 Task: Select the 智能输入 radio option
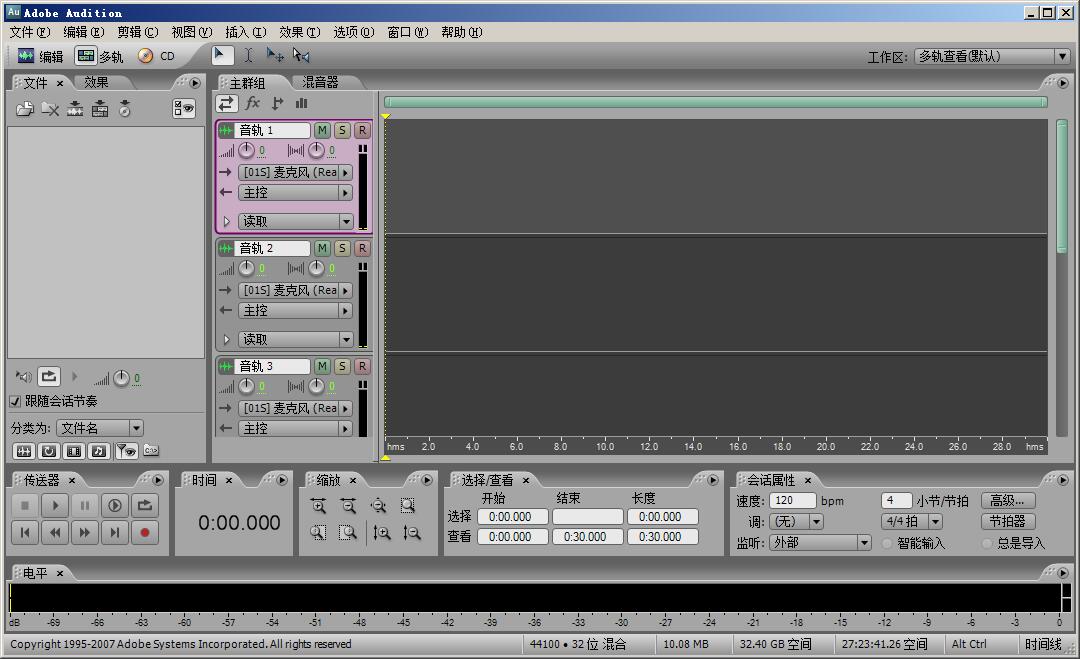click(x=887, y=543)
